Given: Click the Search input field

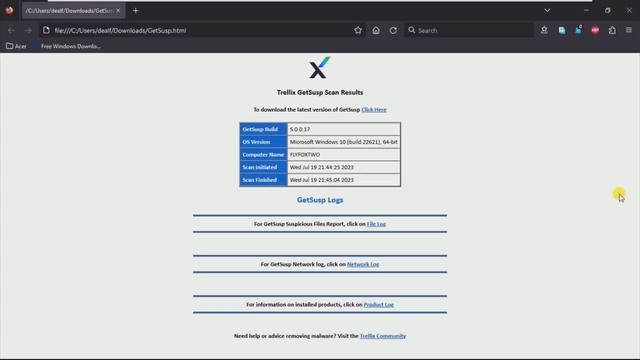Looking at the screenshot, I should (x=469, y=30).
